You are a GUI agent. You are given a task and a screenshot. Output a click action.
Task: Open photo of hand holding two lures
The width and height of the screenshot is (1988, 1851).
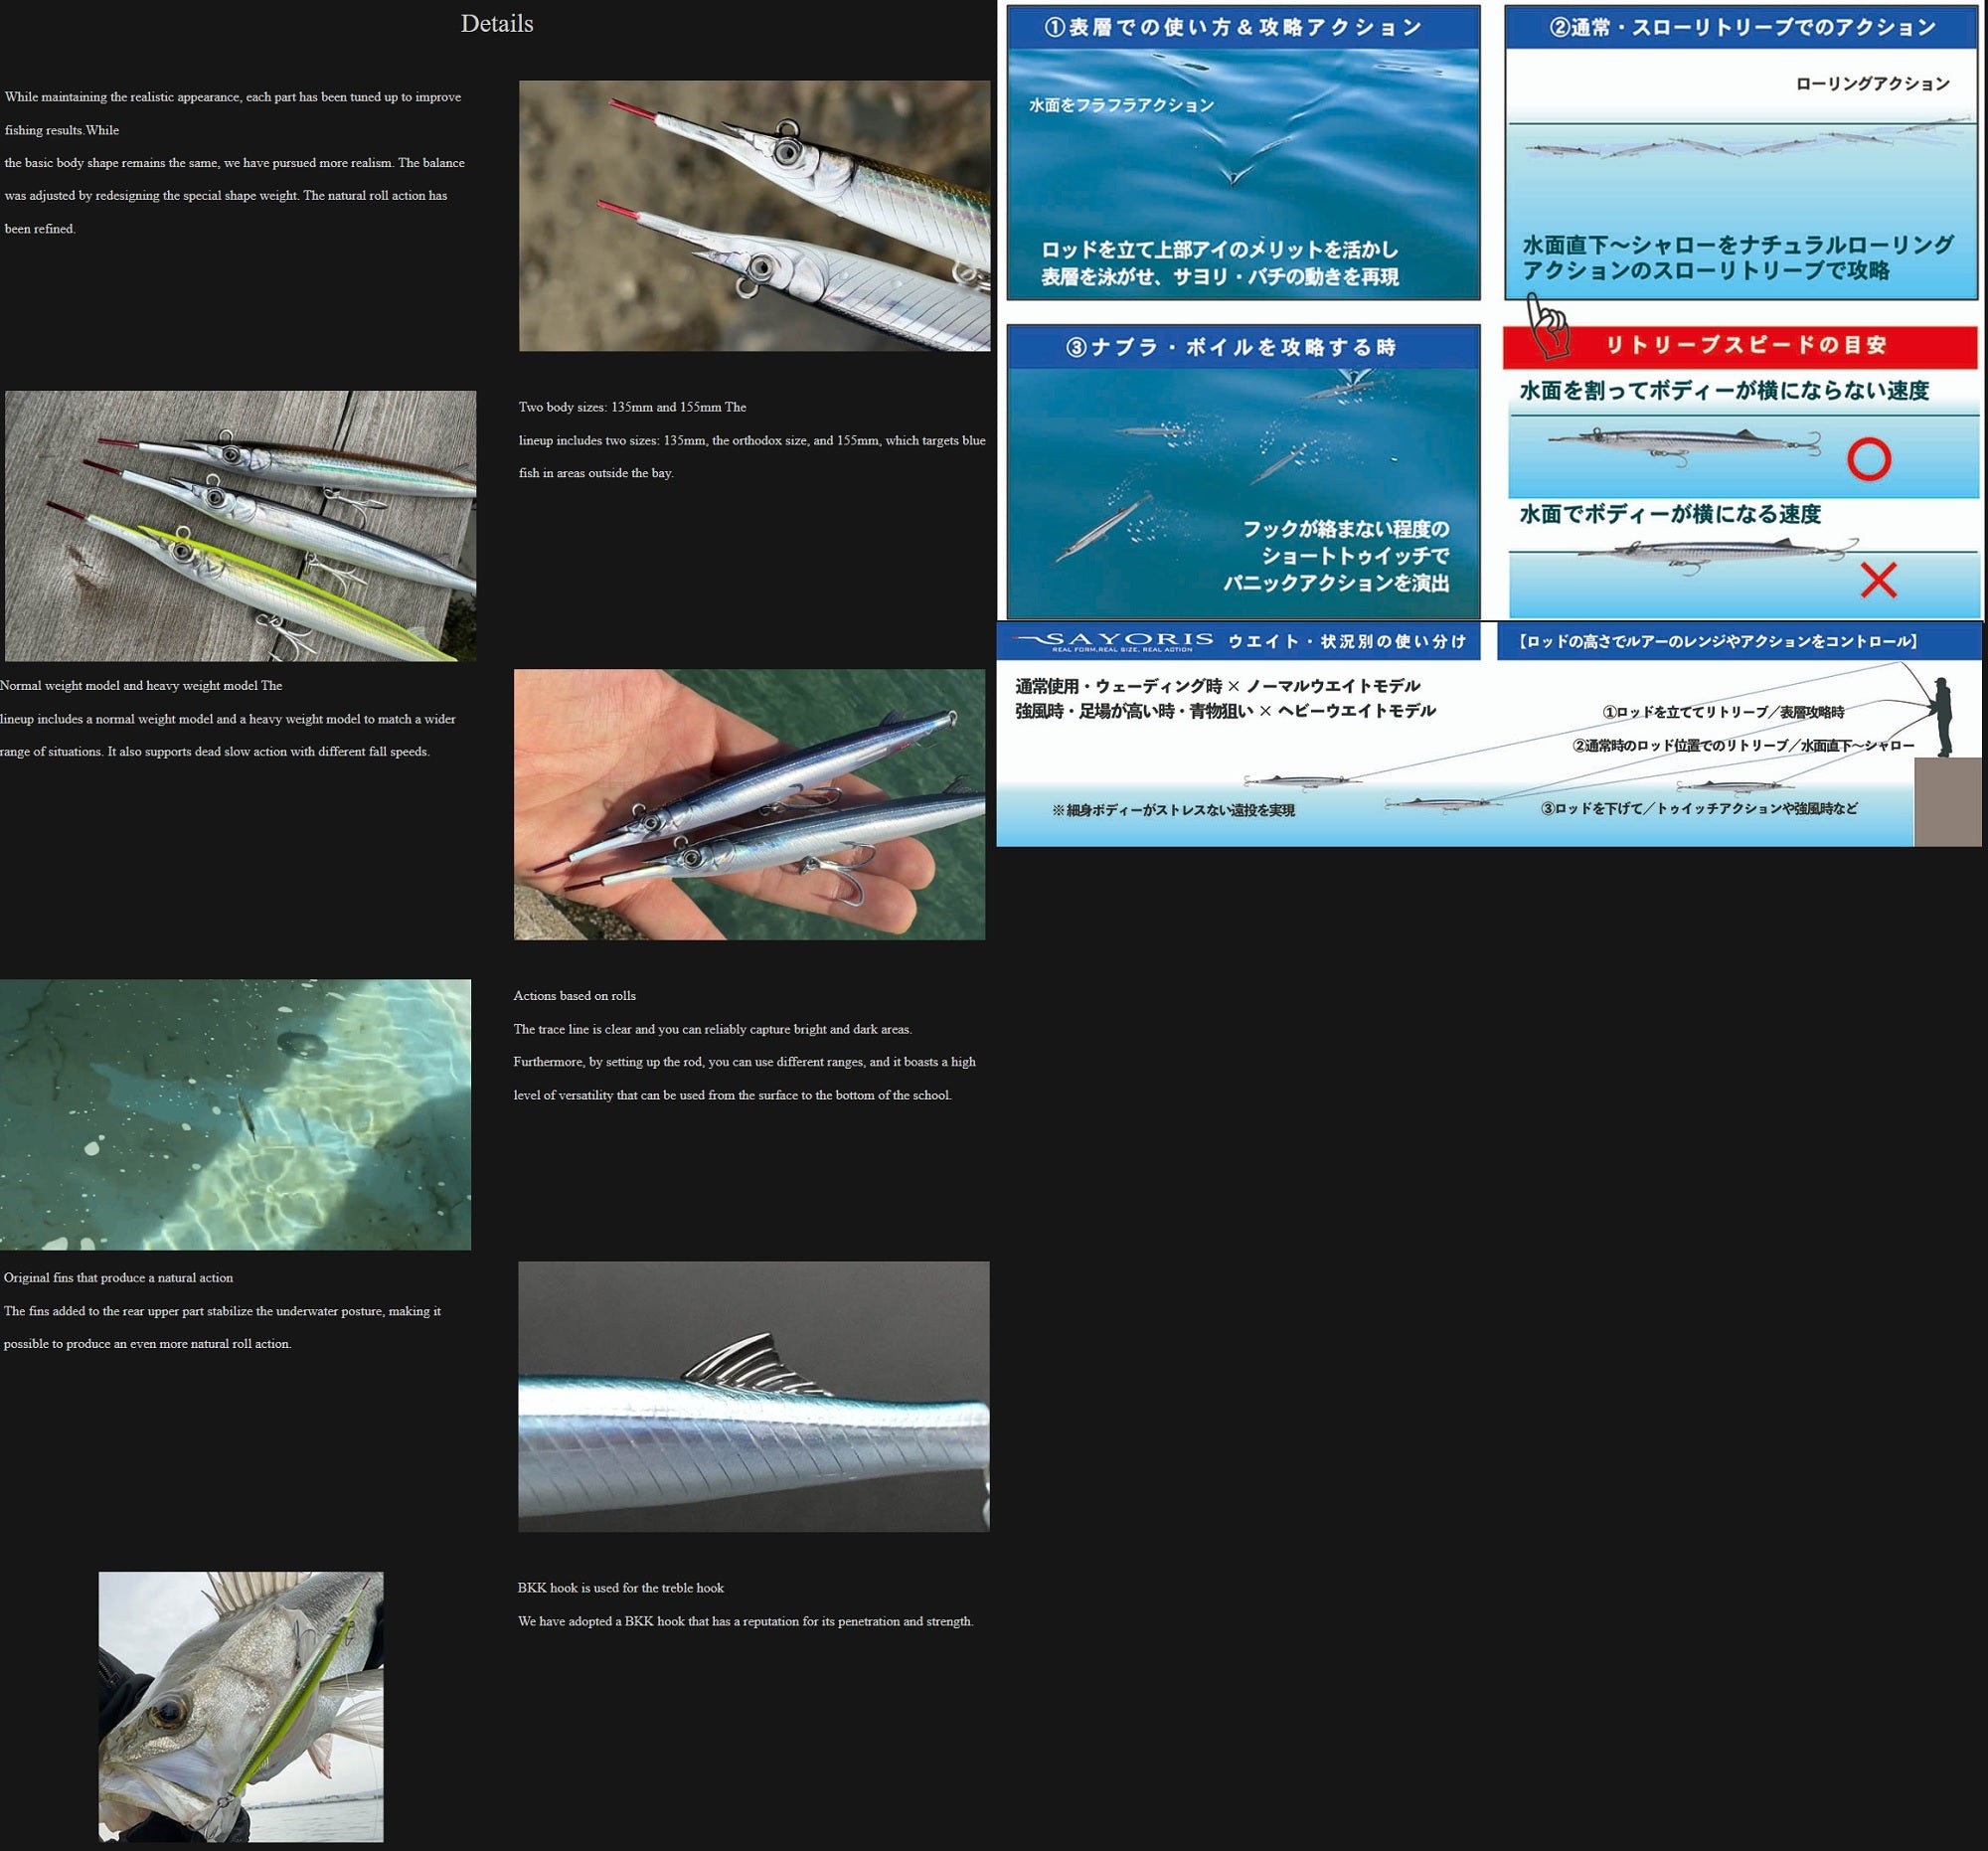749,804
